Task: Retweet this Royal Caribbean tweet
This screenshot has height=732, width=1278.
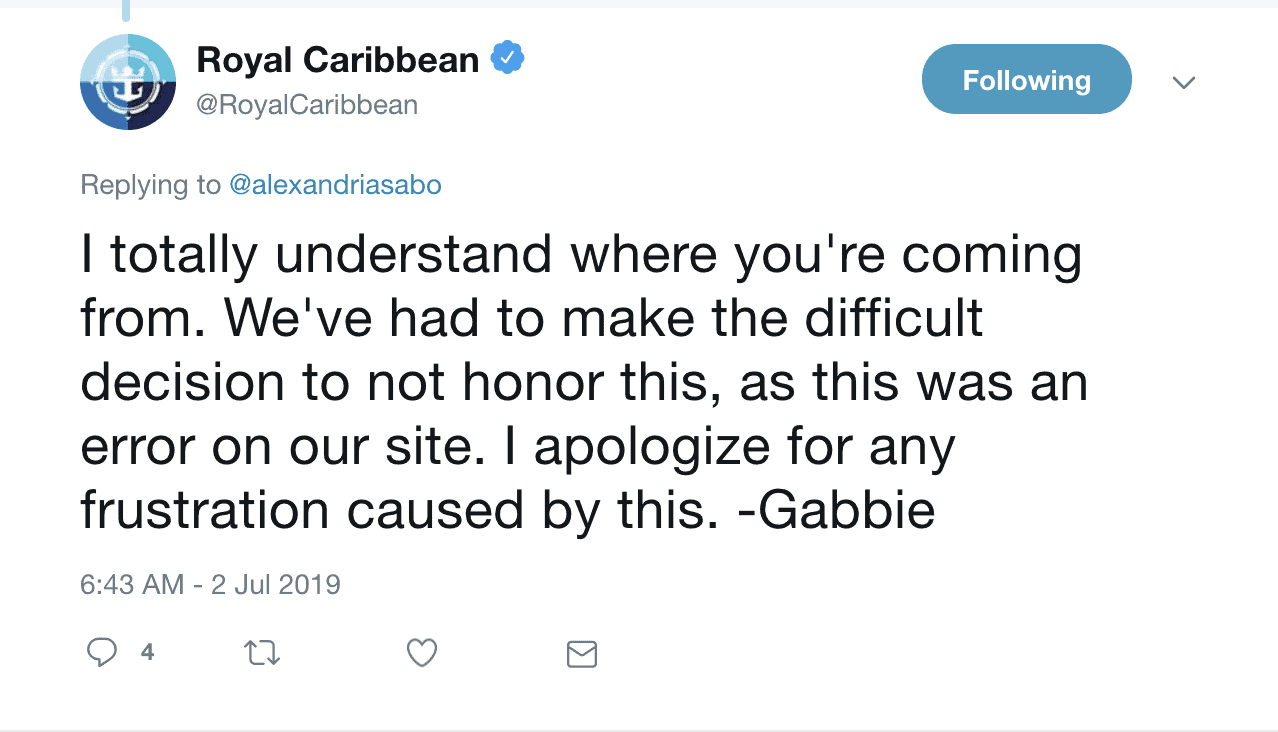Action: coord(262,653)
